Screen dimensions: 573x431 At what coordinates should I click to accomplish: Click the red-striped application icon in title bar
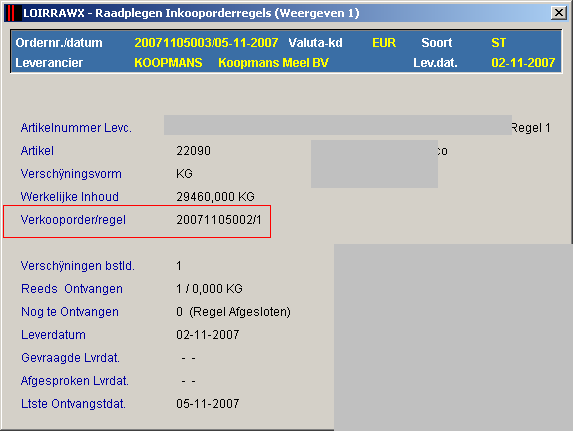tap(13, 13)
